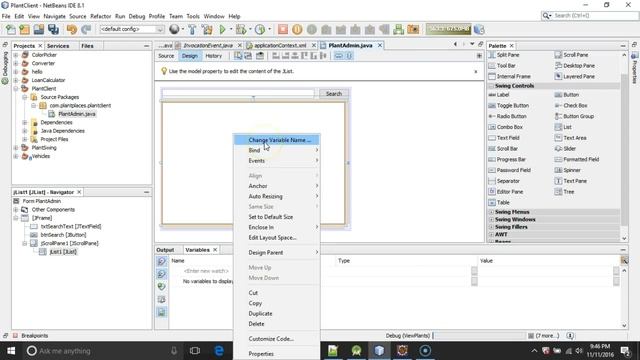Click the memory usage garbage collection bar
Image resolution: width=640 pixels, height=360 pixels.
[448, 29]
